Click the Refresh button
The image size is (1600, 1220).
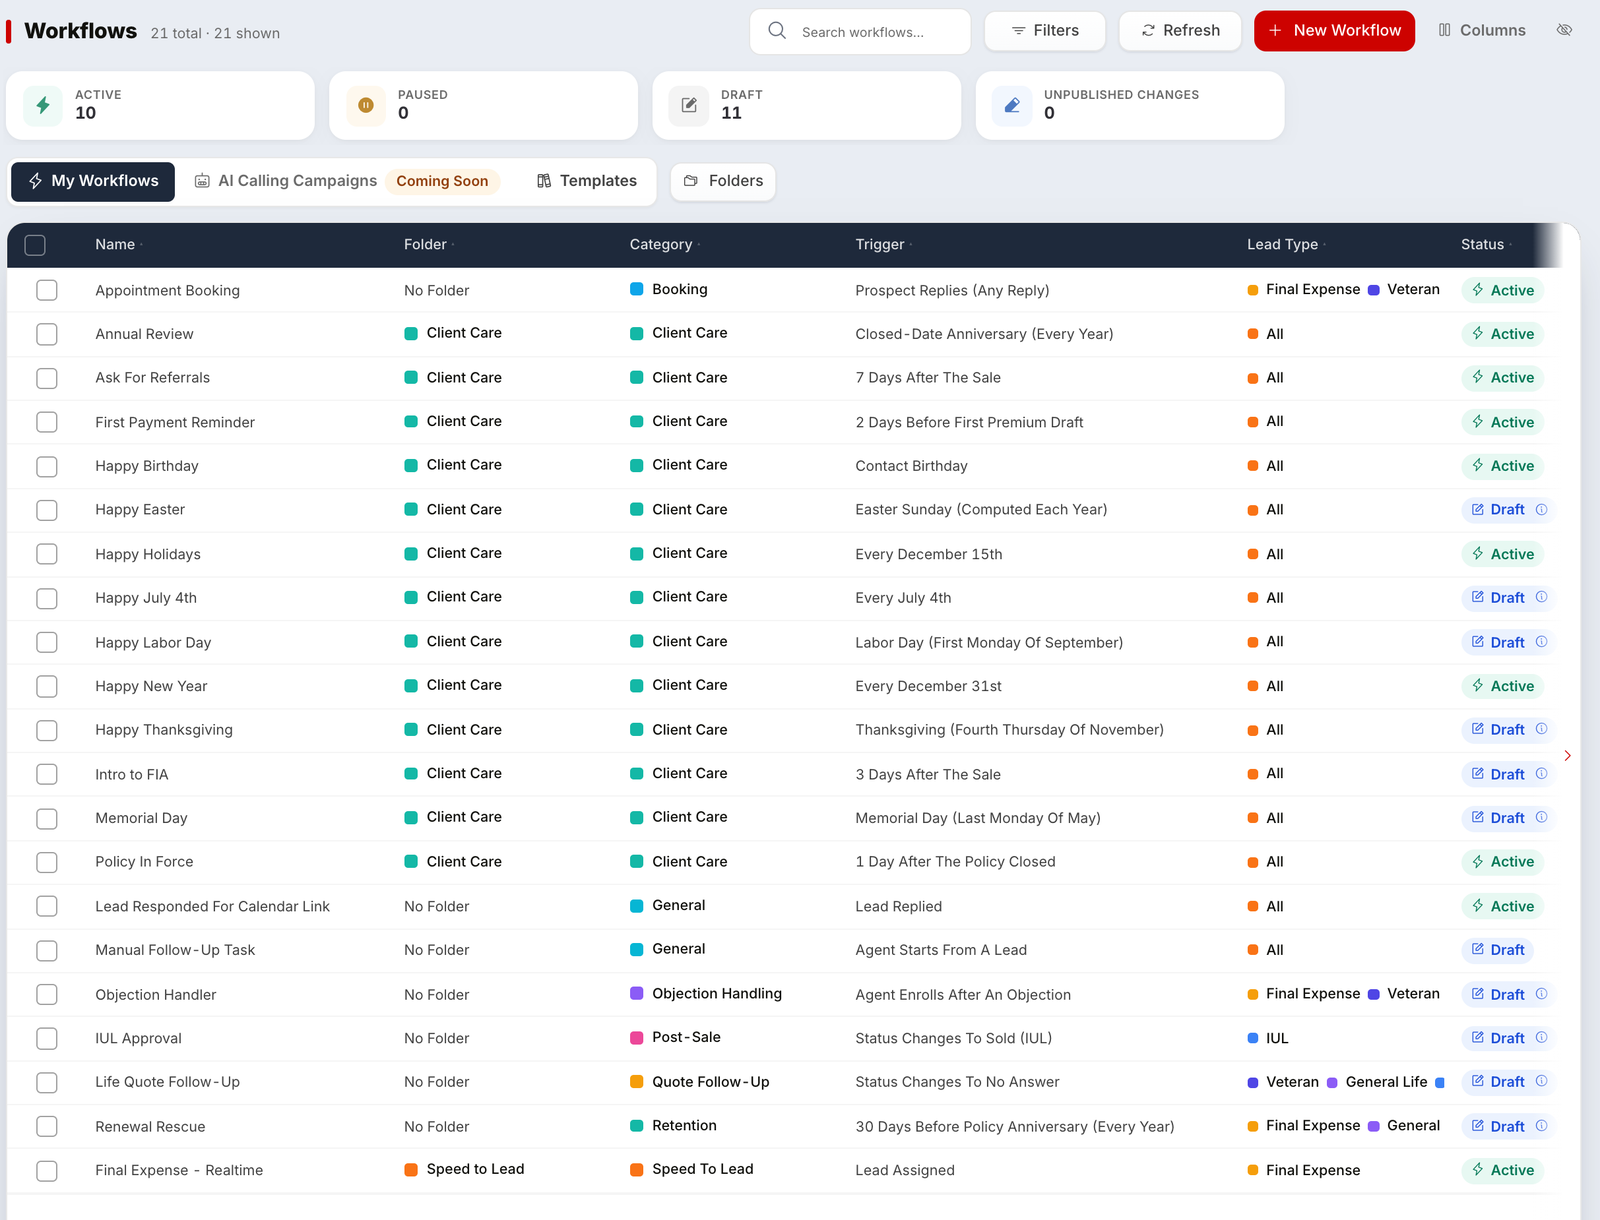click(1180, 31)
